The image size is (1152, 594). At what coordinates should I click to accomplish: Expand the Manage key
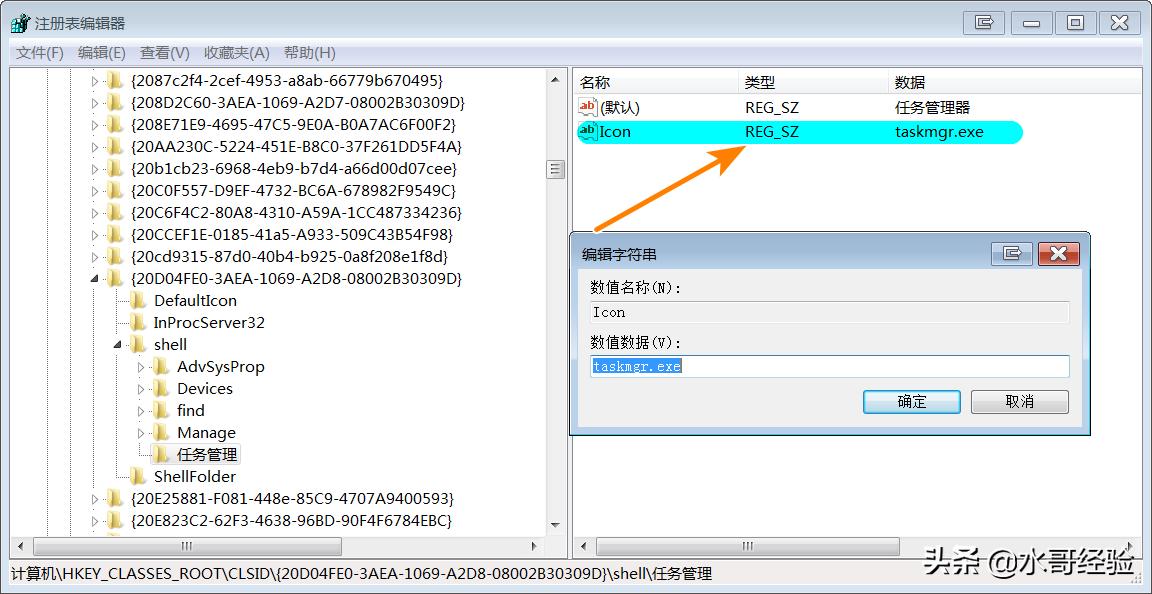141,433
